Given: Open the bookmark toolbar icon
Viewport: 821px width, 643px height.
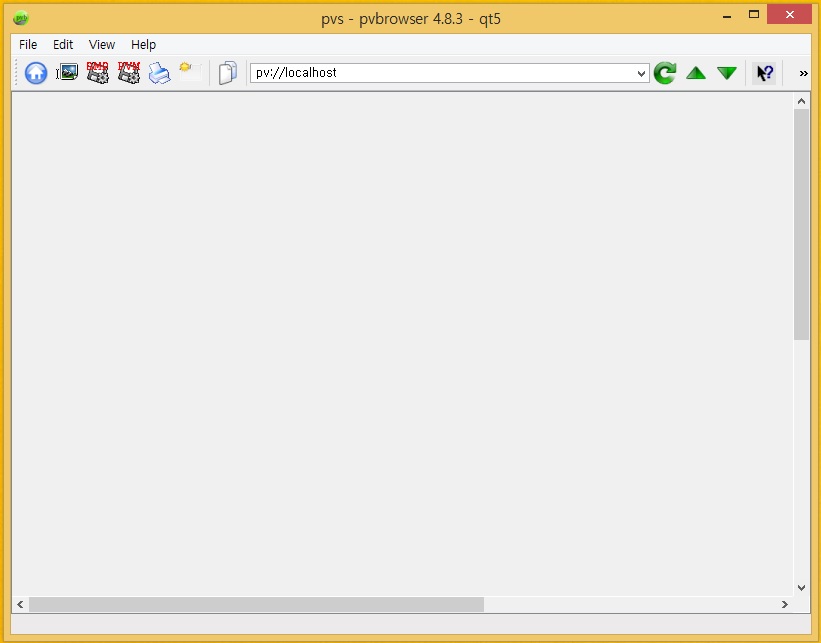Looking at the screenshot, I should pyautogui.click(x=186, y=72).
